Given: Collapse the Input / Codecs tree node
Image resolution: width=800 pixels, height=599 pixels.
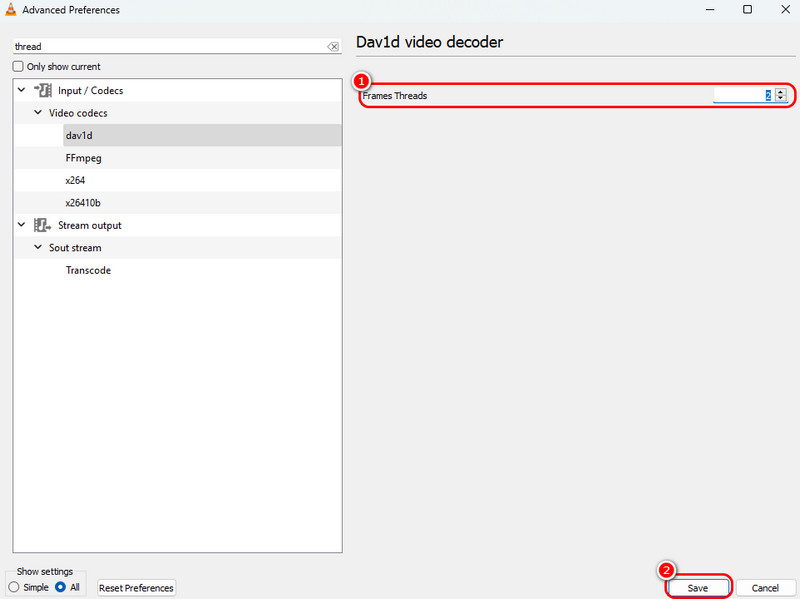Looking at the screenshot, I should click(x=22, y=91).
